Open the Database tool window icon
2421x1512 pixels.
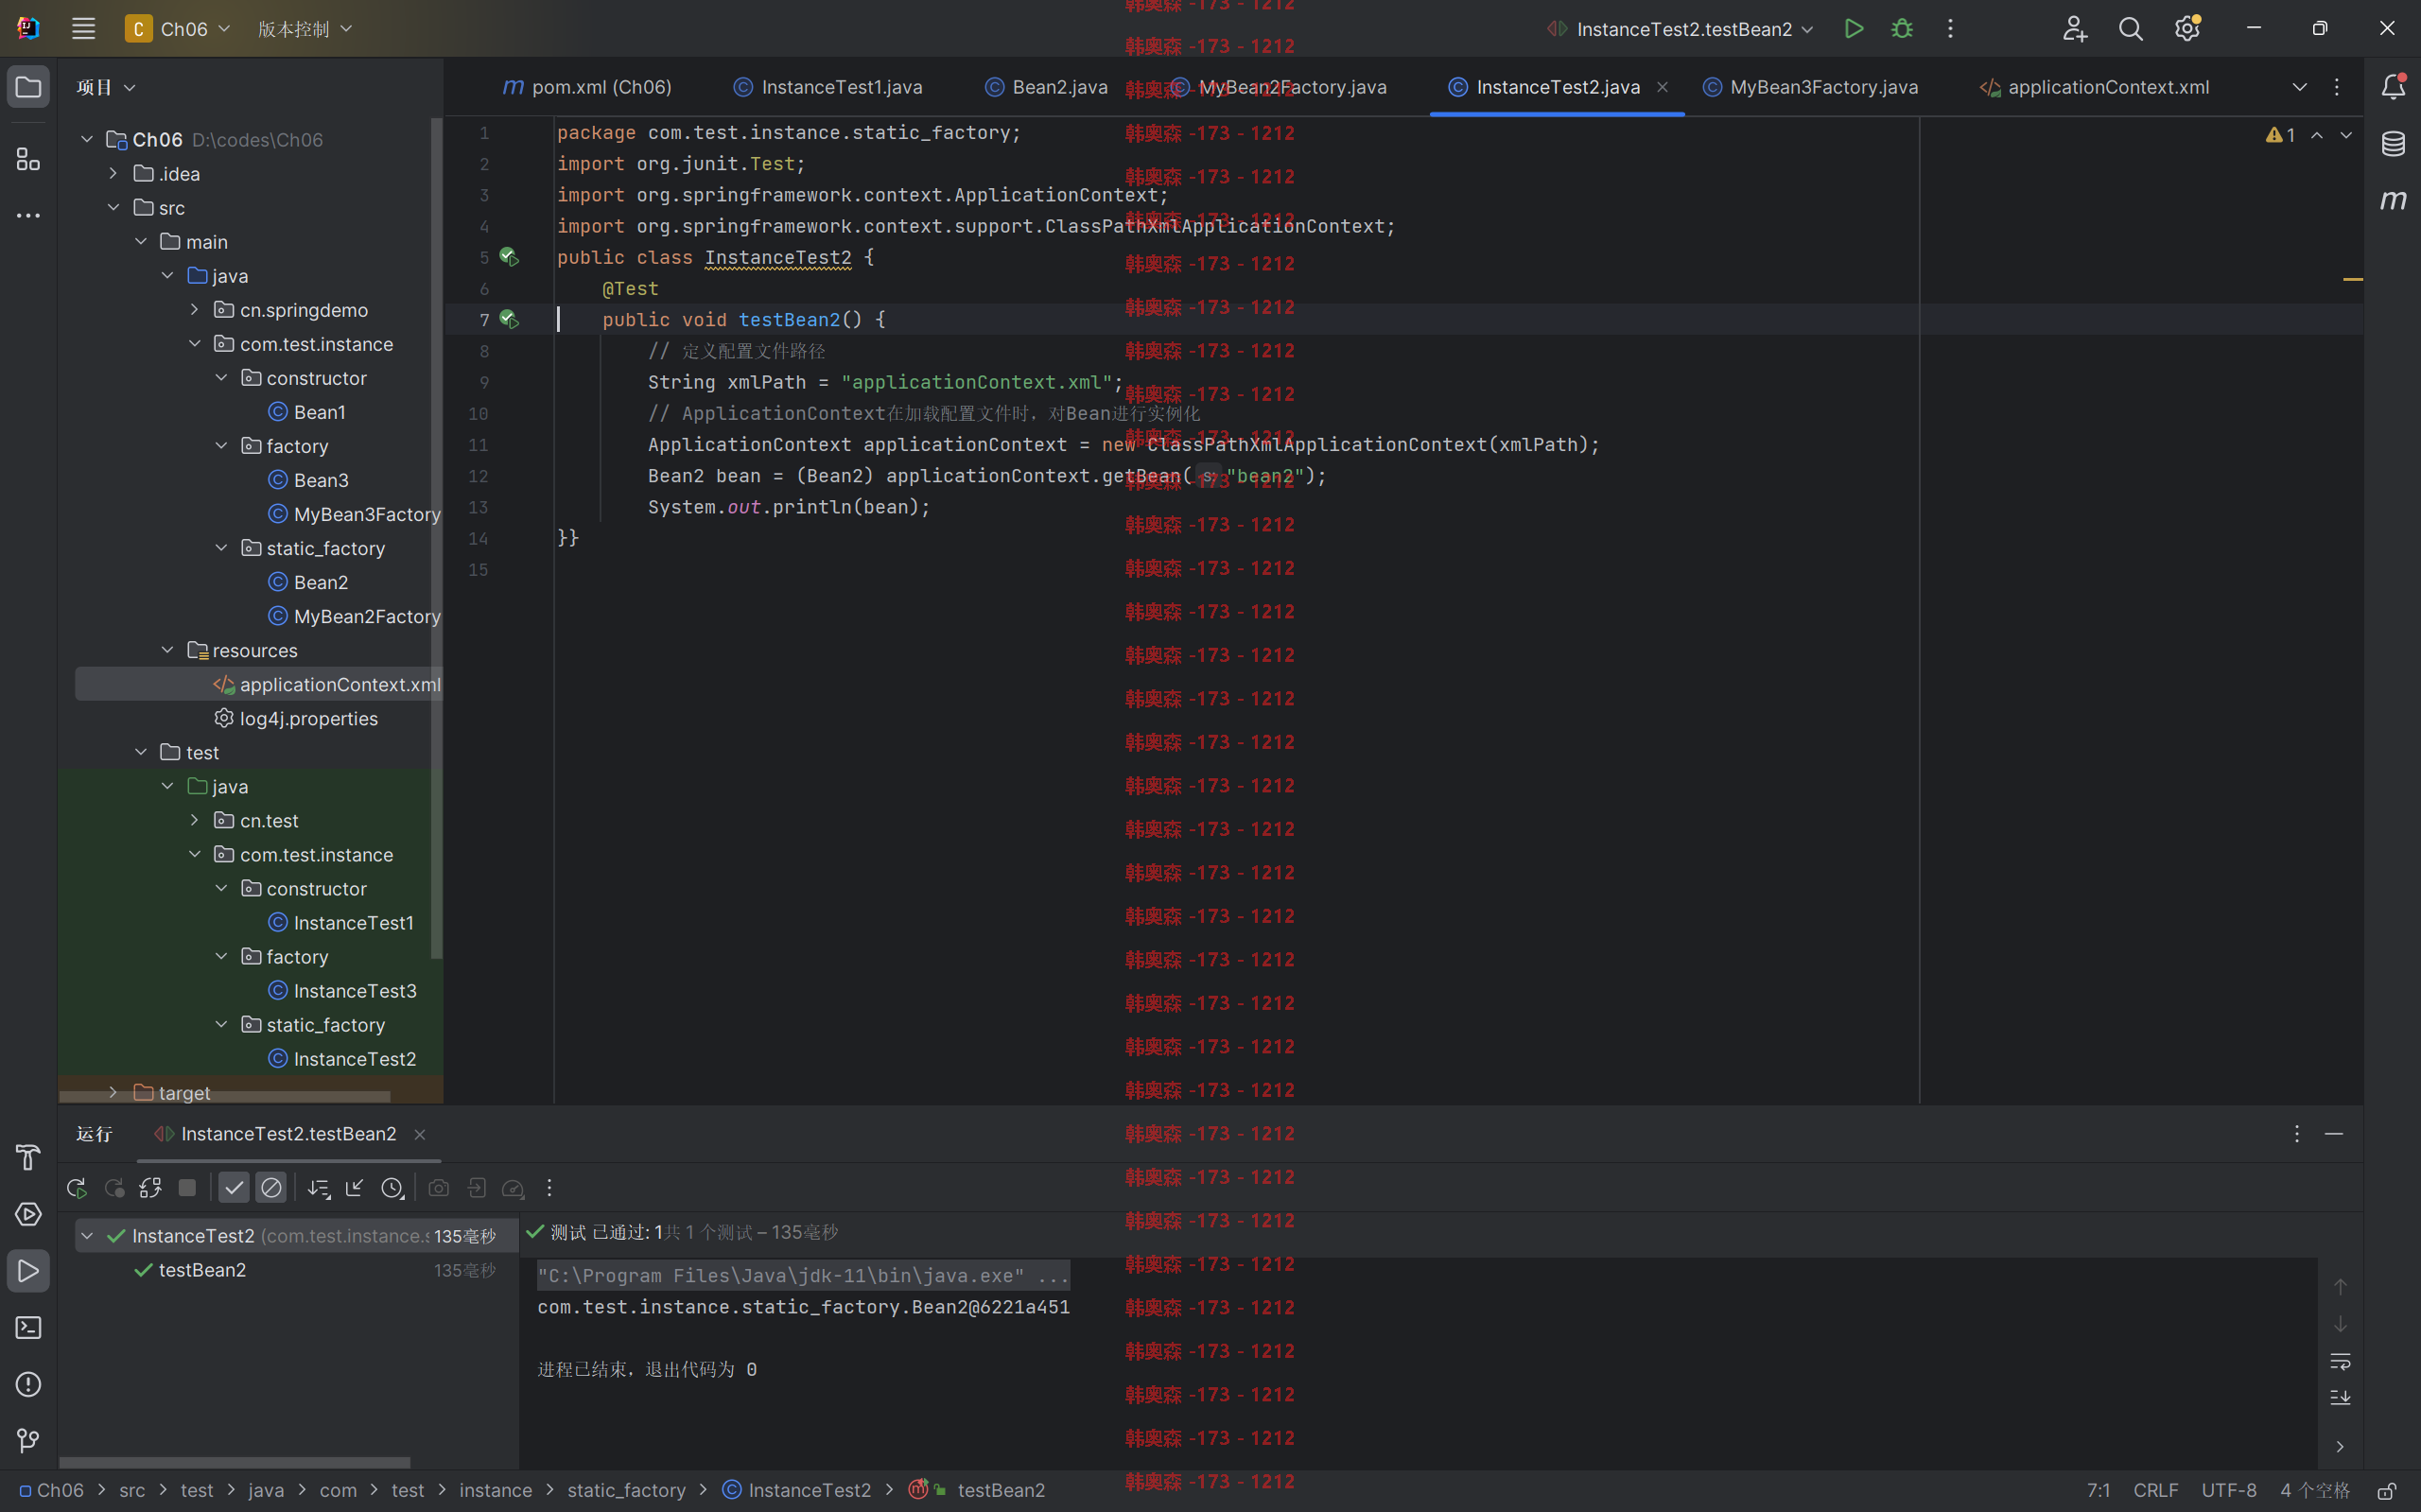(2393, 144)
